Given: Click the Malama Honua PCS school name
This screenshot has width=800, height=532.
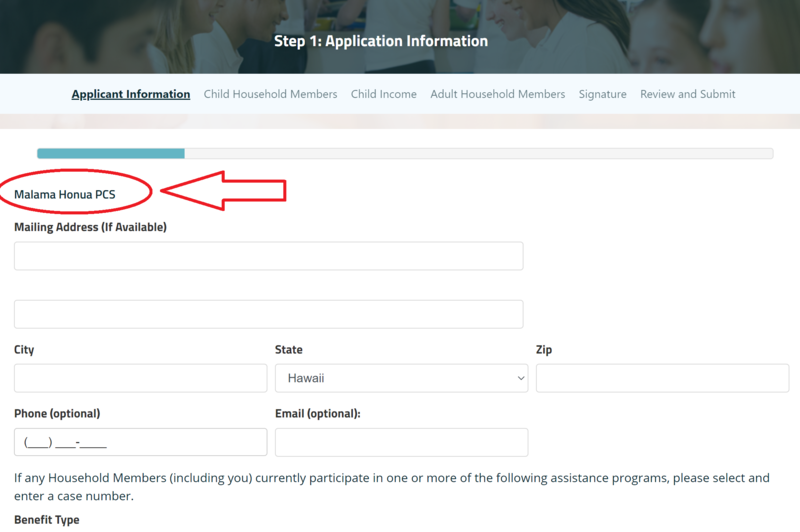Looking at the screenshot, I should point(65,193).
